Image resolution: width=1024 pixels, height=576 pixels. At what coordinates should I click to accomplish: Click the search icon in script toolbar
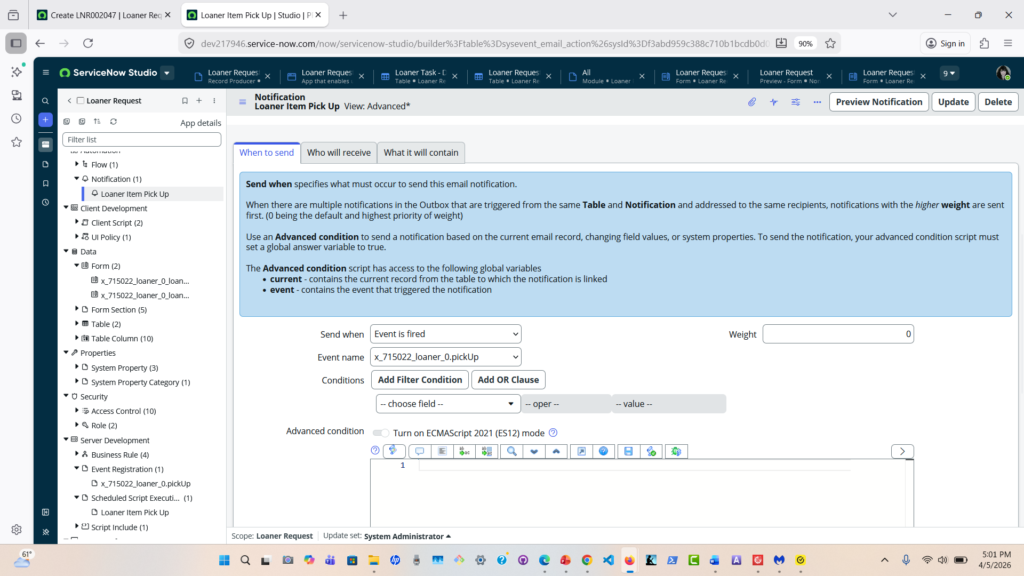[x=511, y=452]
